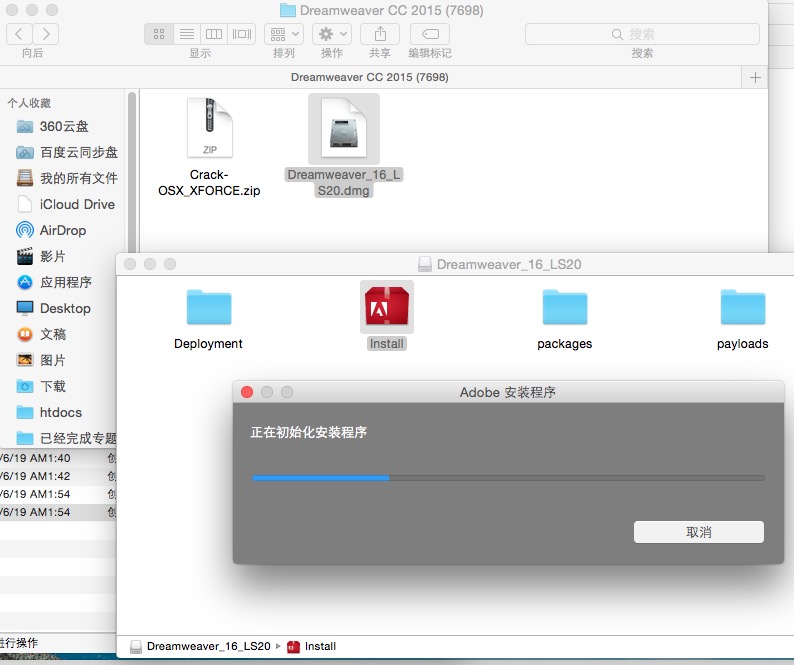Image resolution: width=794 pixels, height=665 pixels.
Task: Open 文稿 (Documents) in the sidebar
Action: 42,334
